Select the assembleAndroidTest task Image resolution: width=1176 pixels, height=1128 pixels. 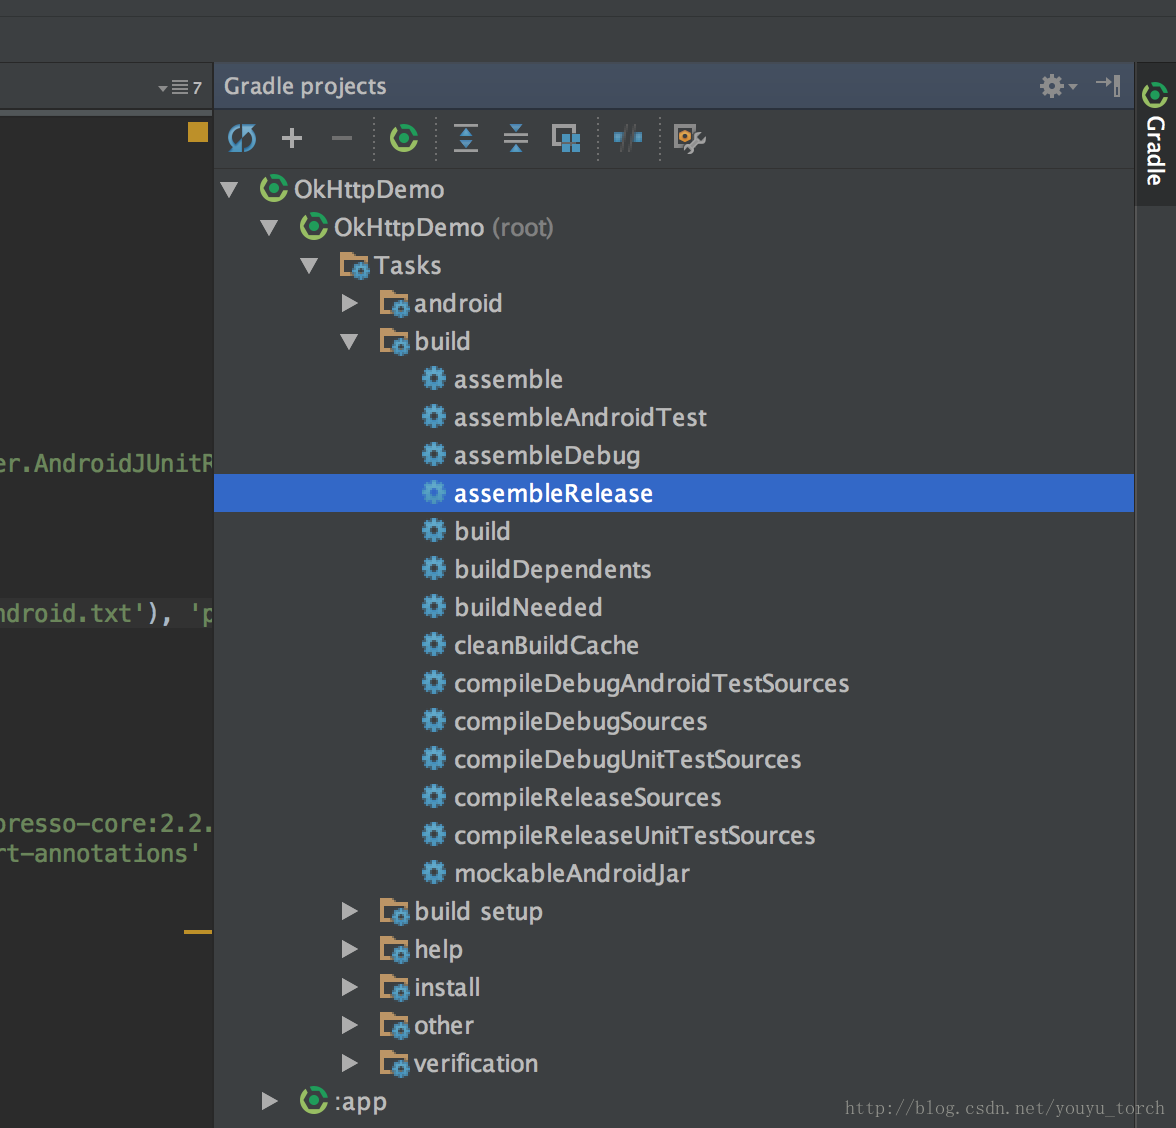pos(580,418)
